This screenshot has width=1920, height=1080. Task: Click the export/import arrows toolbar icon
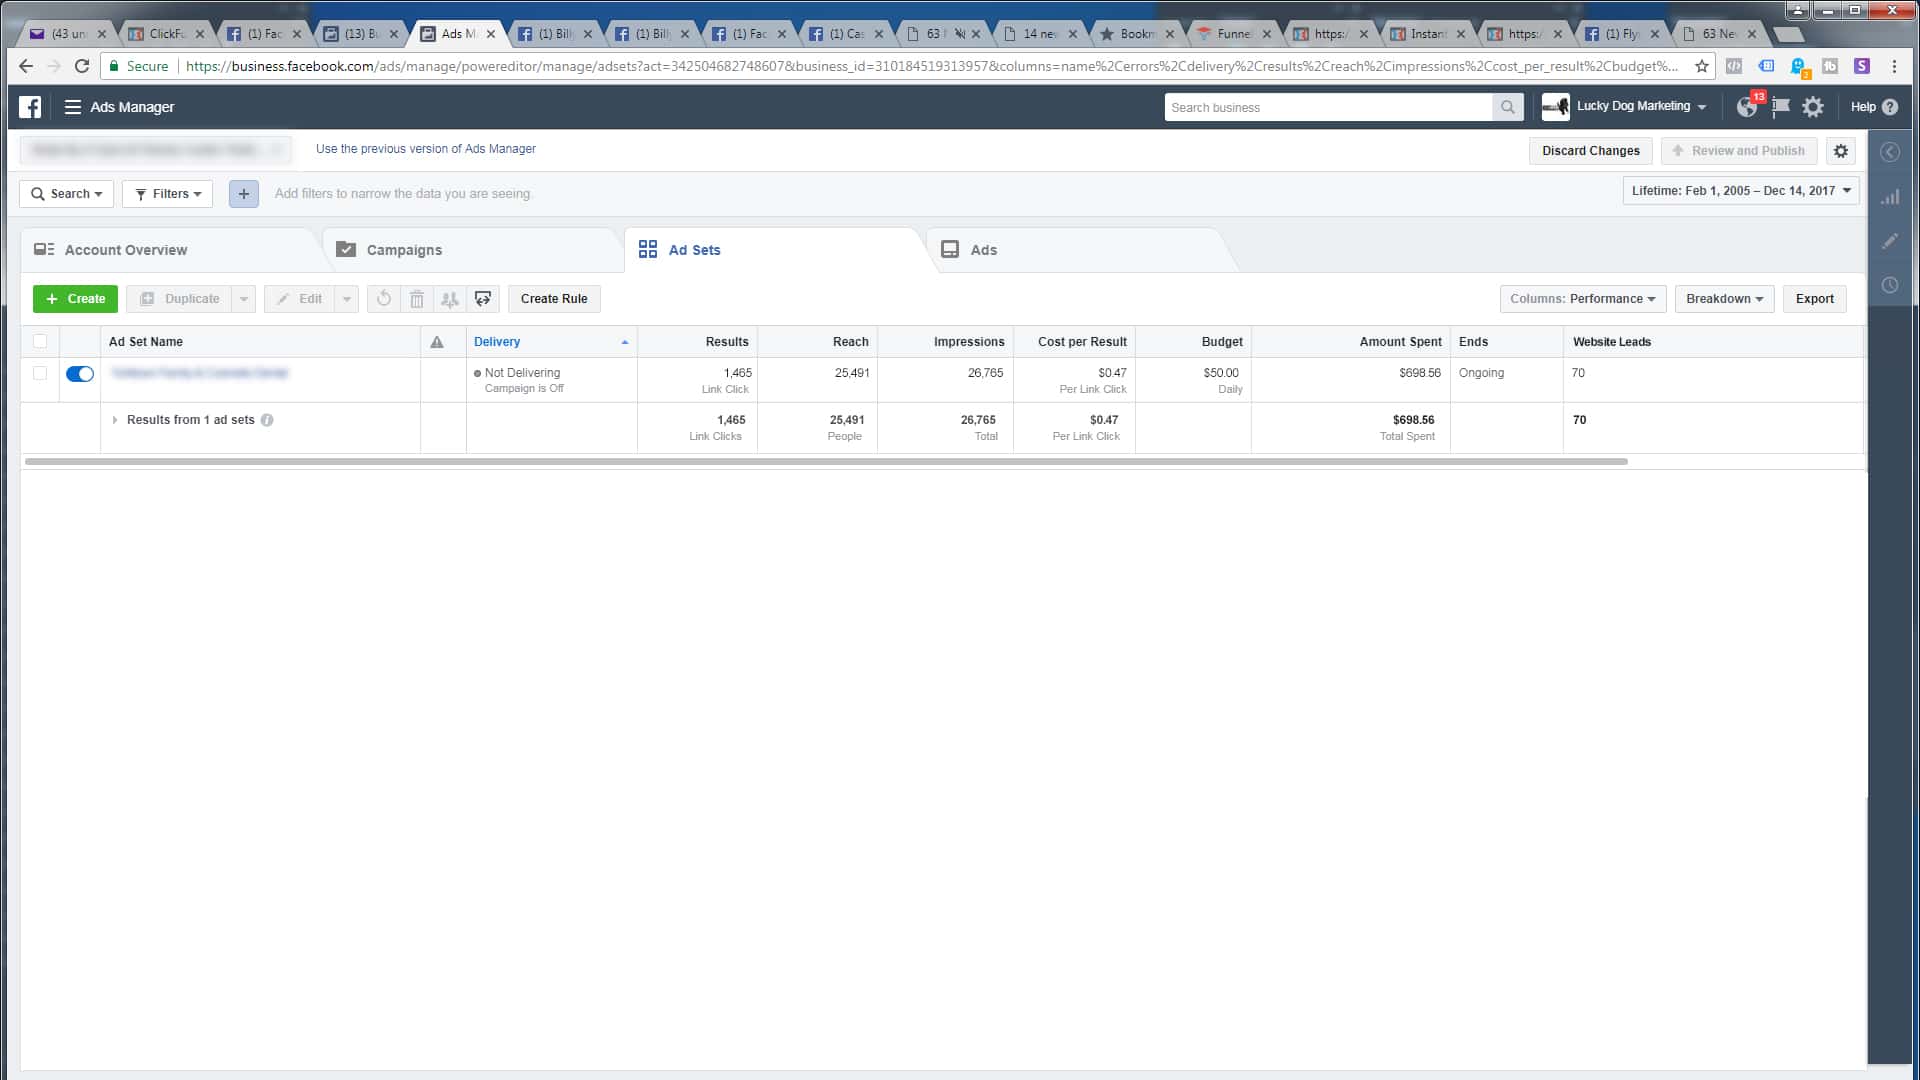tap(483, 299)
